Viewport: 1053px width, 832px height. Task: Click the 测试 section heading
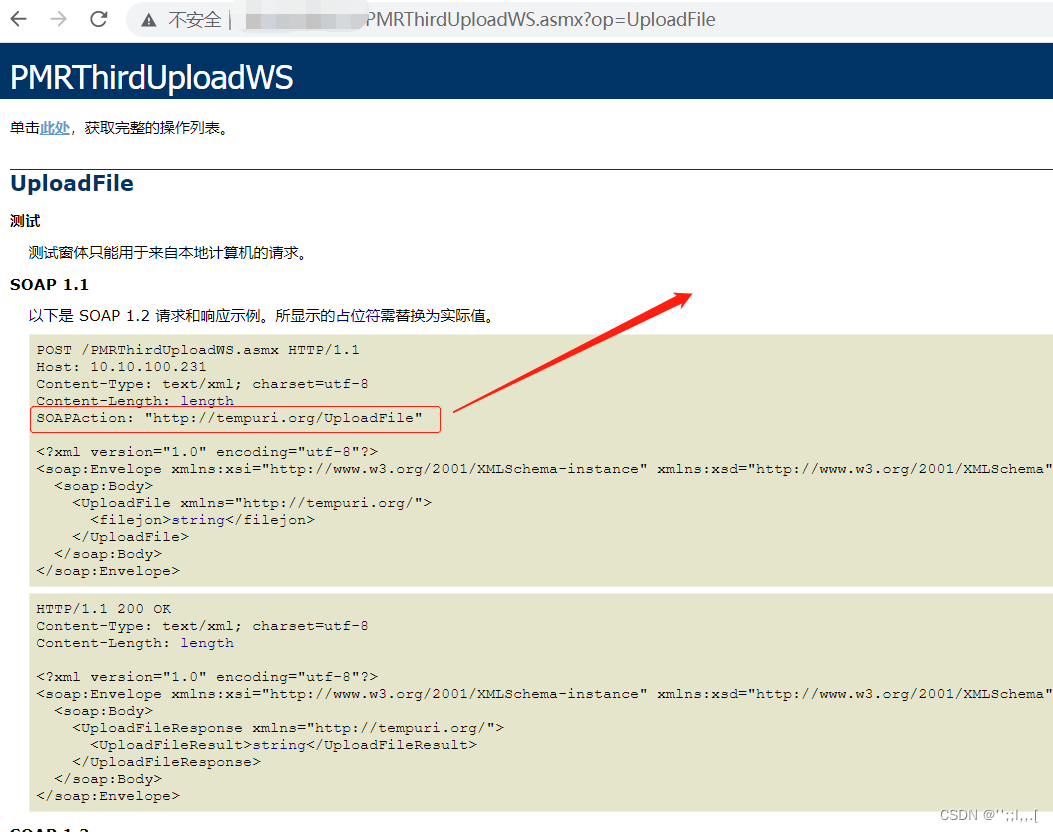pos(24,220)
